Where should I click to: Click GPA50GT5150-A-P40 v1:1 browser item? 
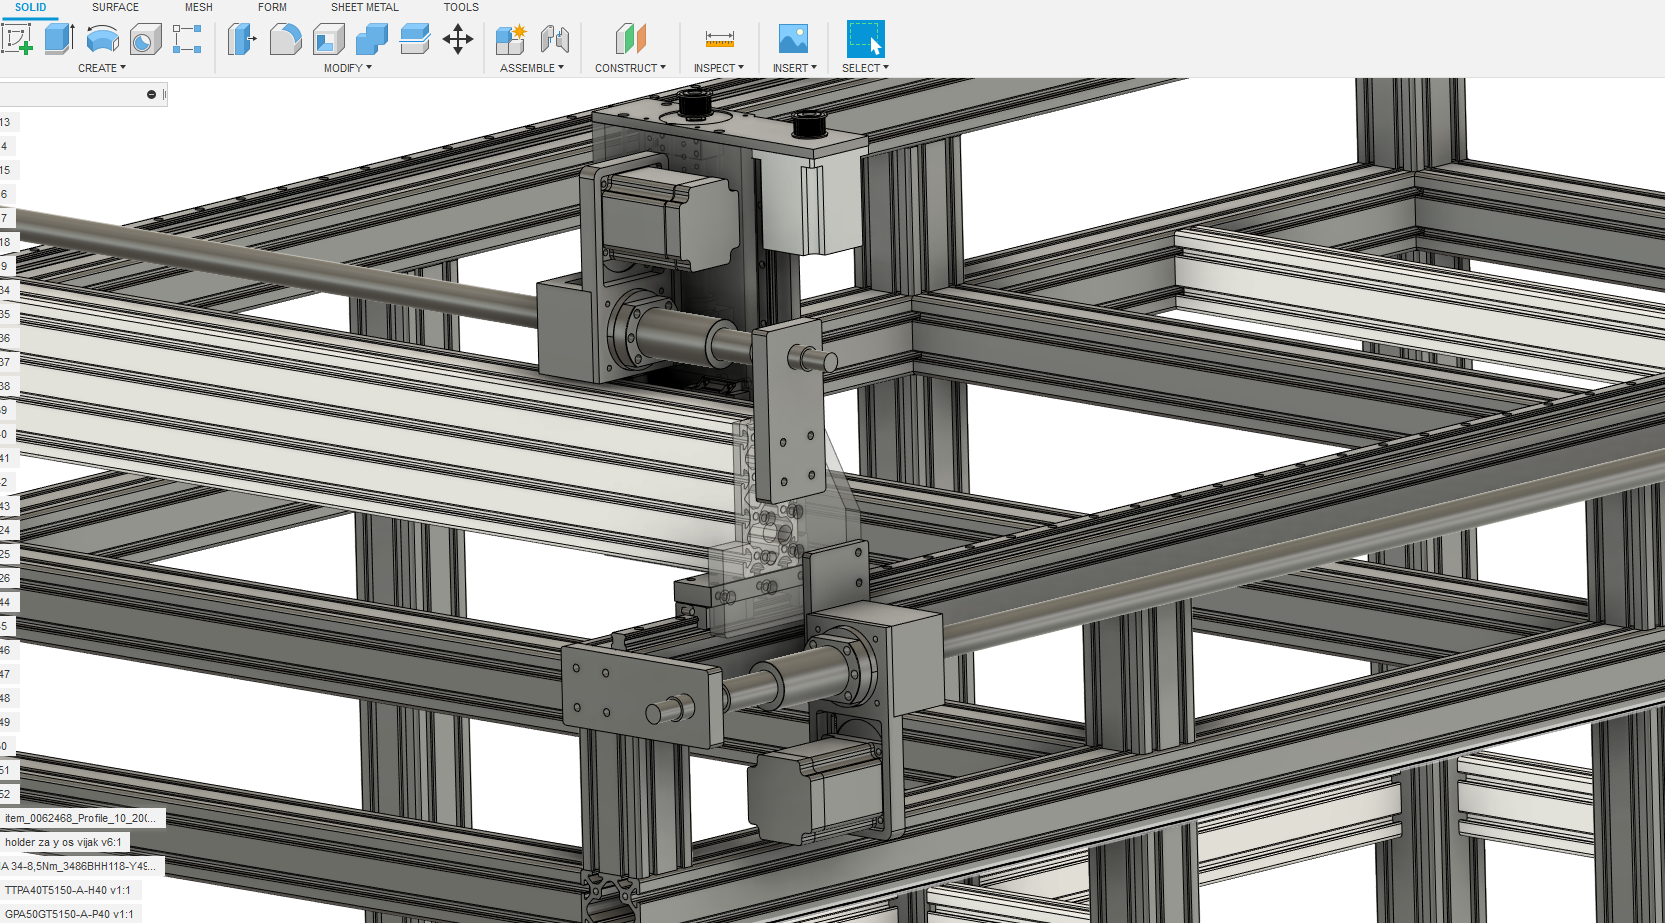click(x=69, y=914)
